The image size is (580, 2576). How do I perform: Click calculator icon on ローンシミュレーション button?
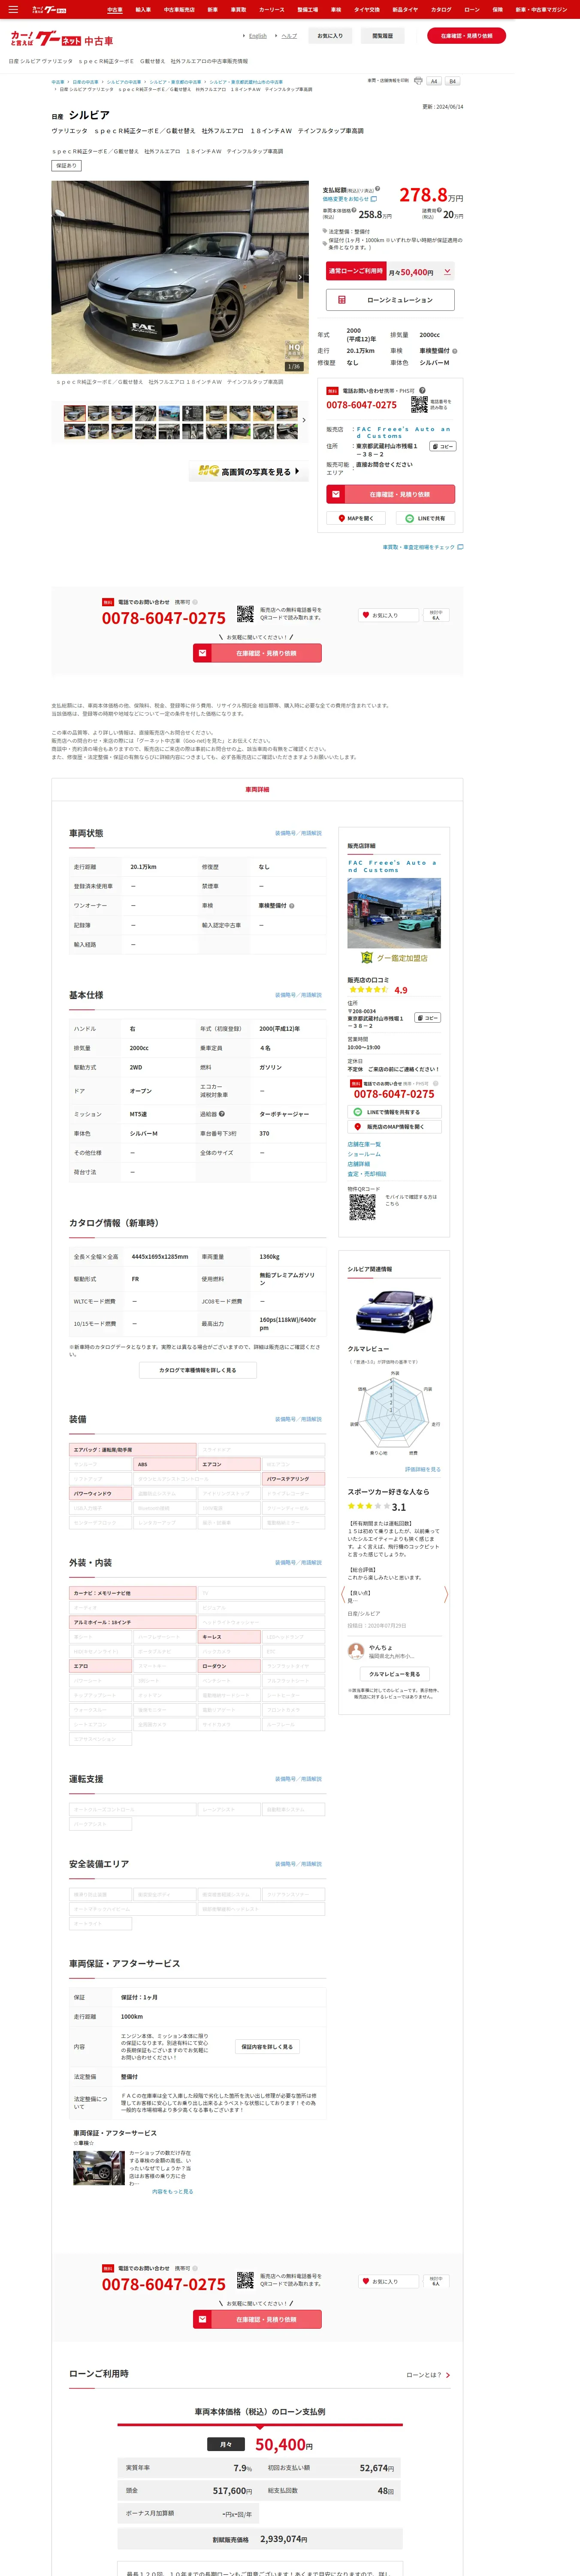pyautogui.click(x=342, y=300)
